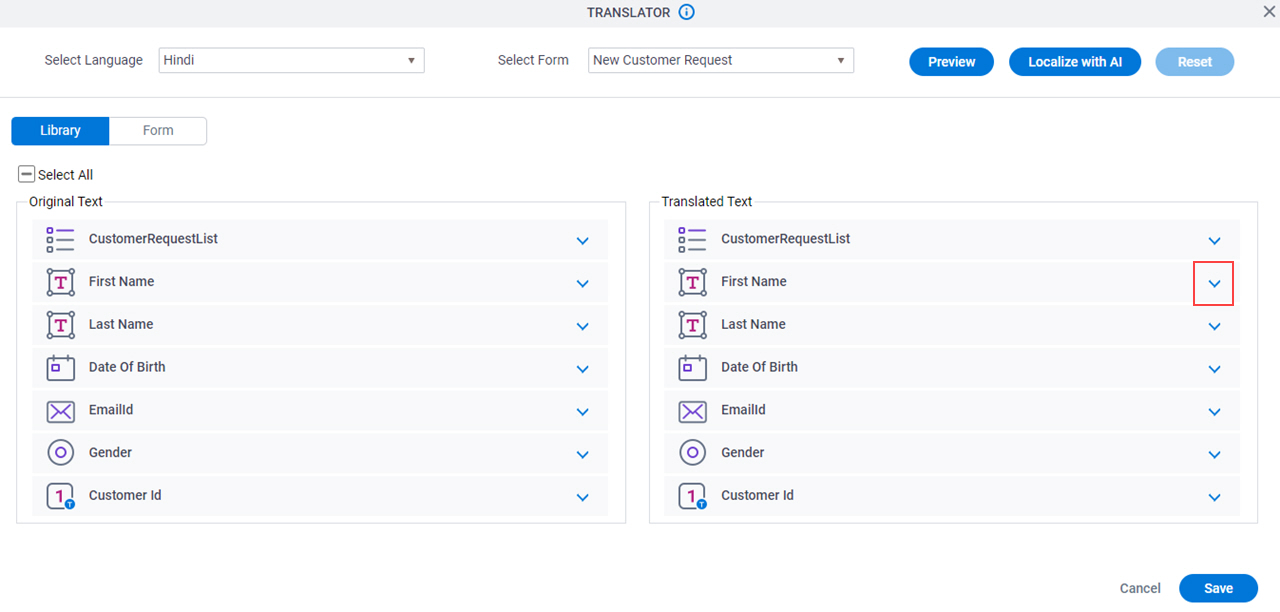Click Gender radio icon in Original Text
Screen dimensions: 1280x612
coord(61,453)
